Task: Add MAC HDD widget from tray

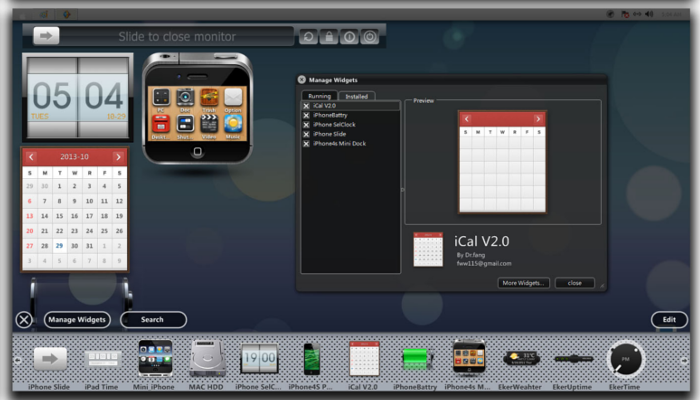Action: [x=207, y=358]
